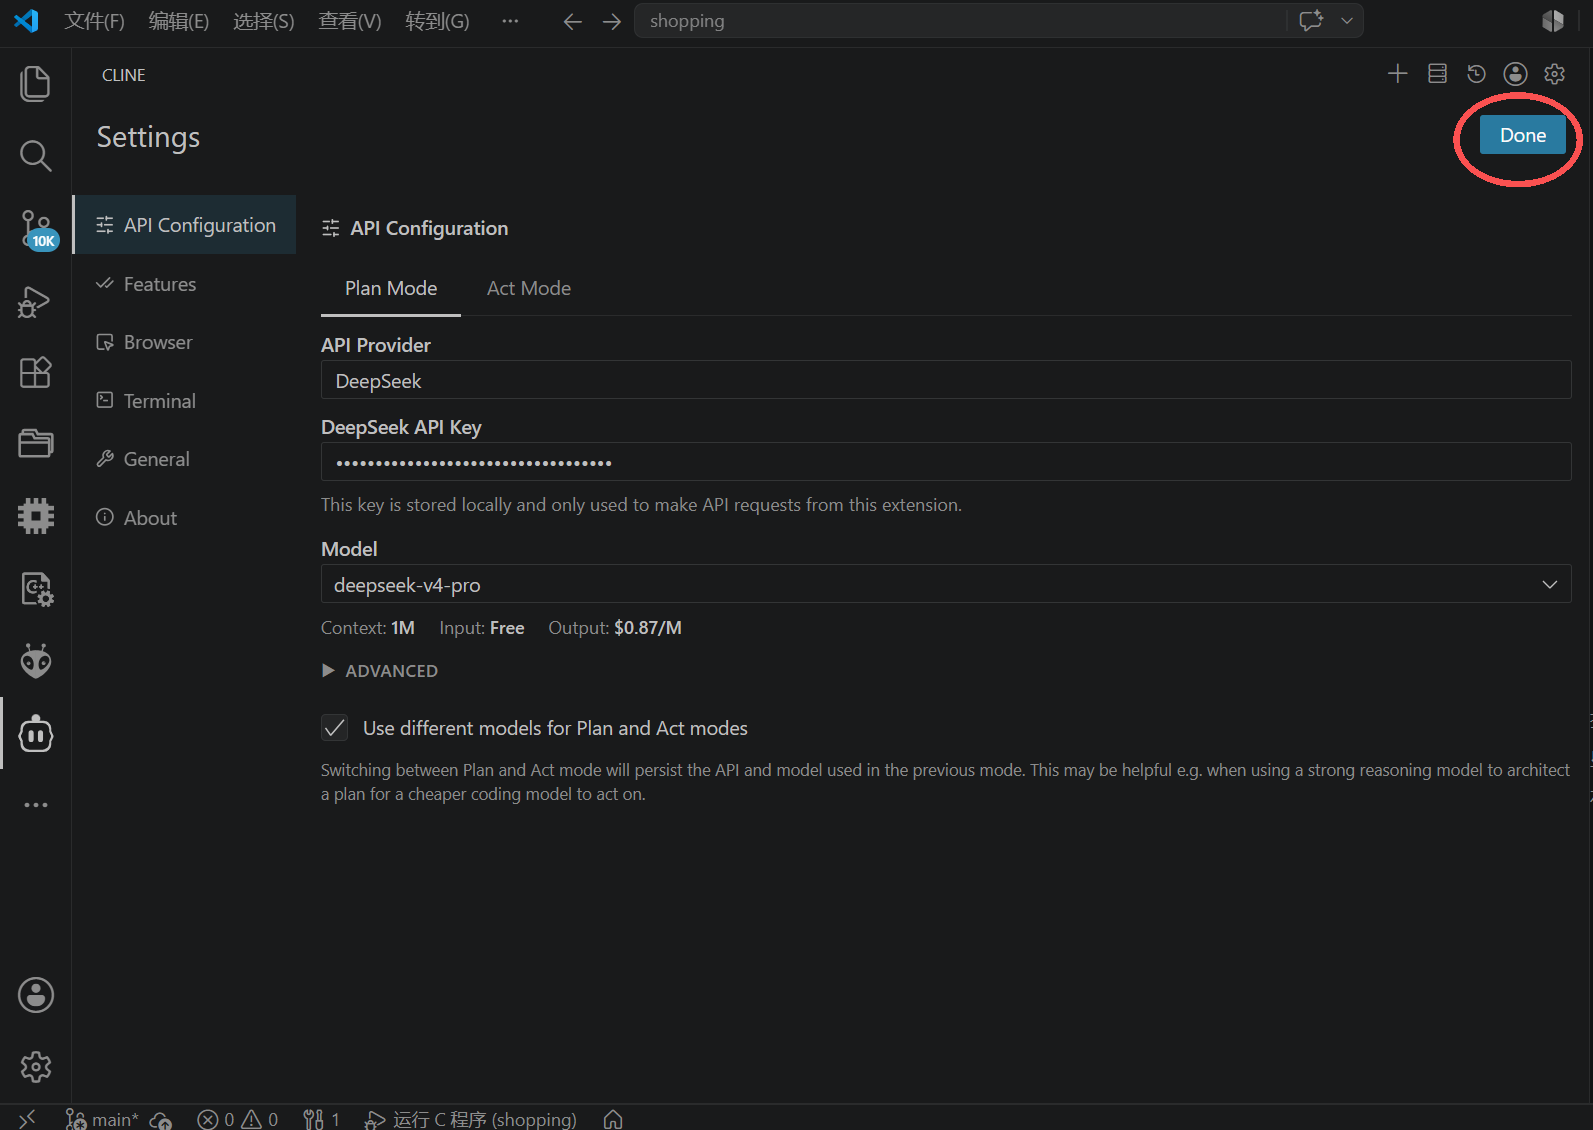Open the Cline robot icon in activity bar
The height and width of the screenshot is (1130, 1593).
coord(35,734)
